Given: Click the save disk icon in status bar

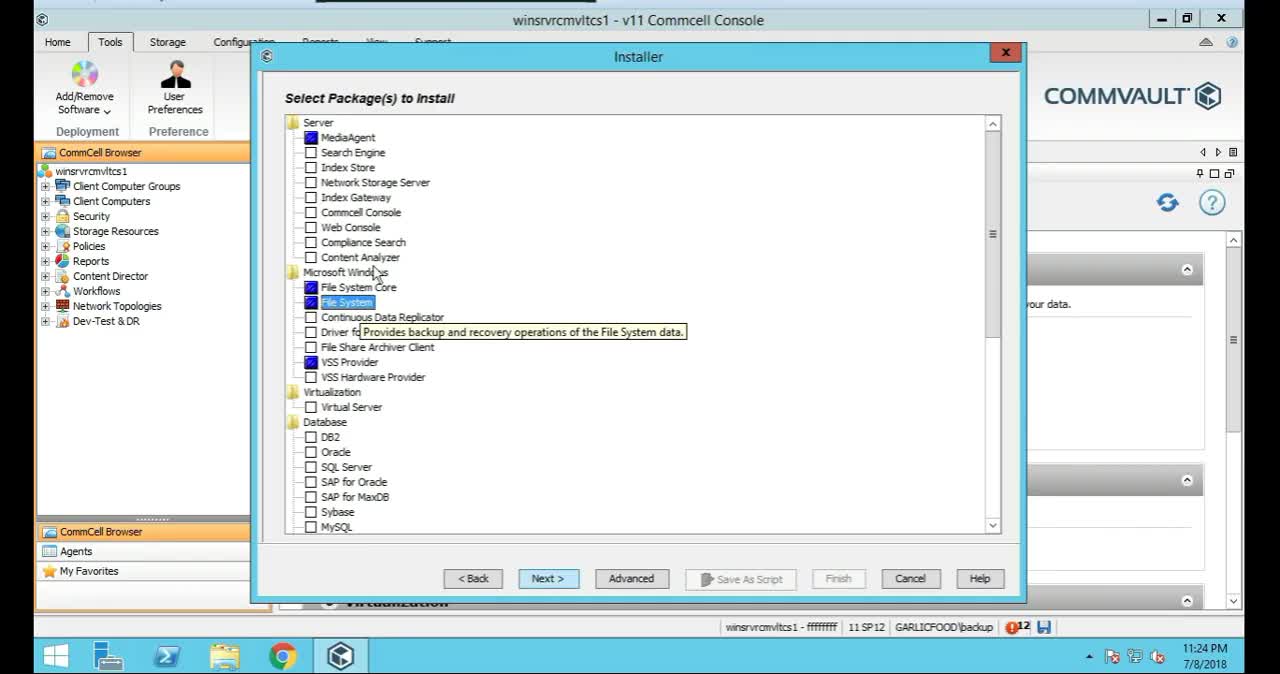Looking at the screenshot, I should [1044, 627].
